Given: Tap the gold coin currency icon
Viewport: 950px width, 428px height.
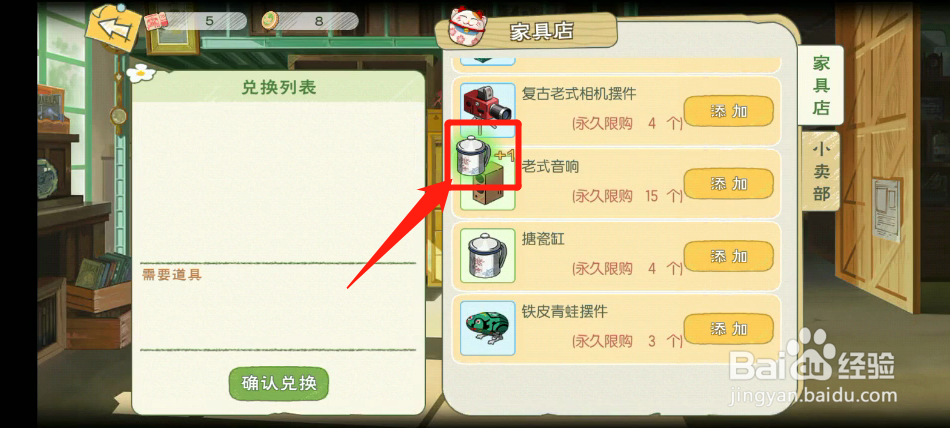Looking at the screenshot, I should (271, 21).
